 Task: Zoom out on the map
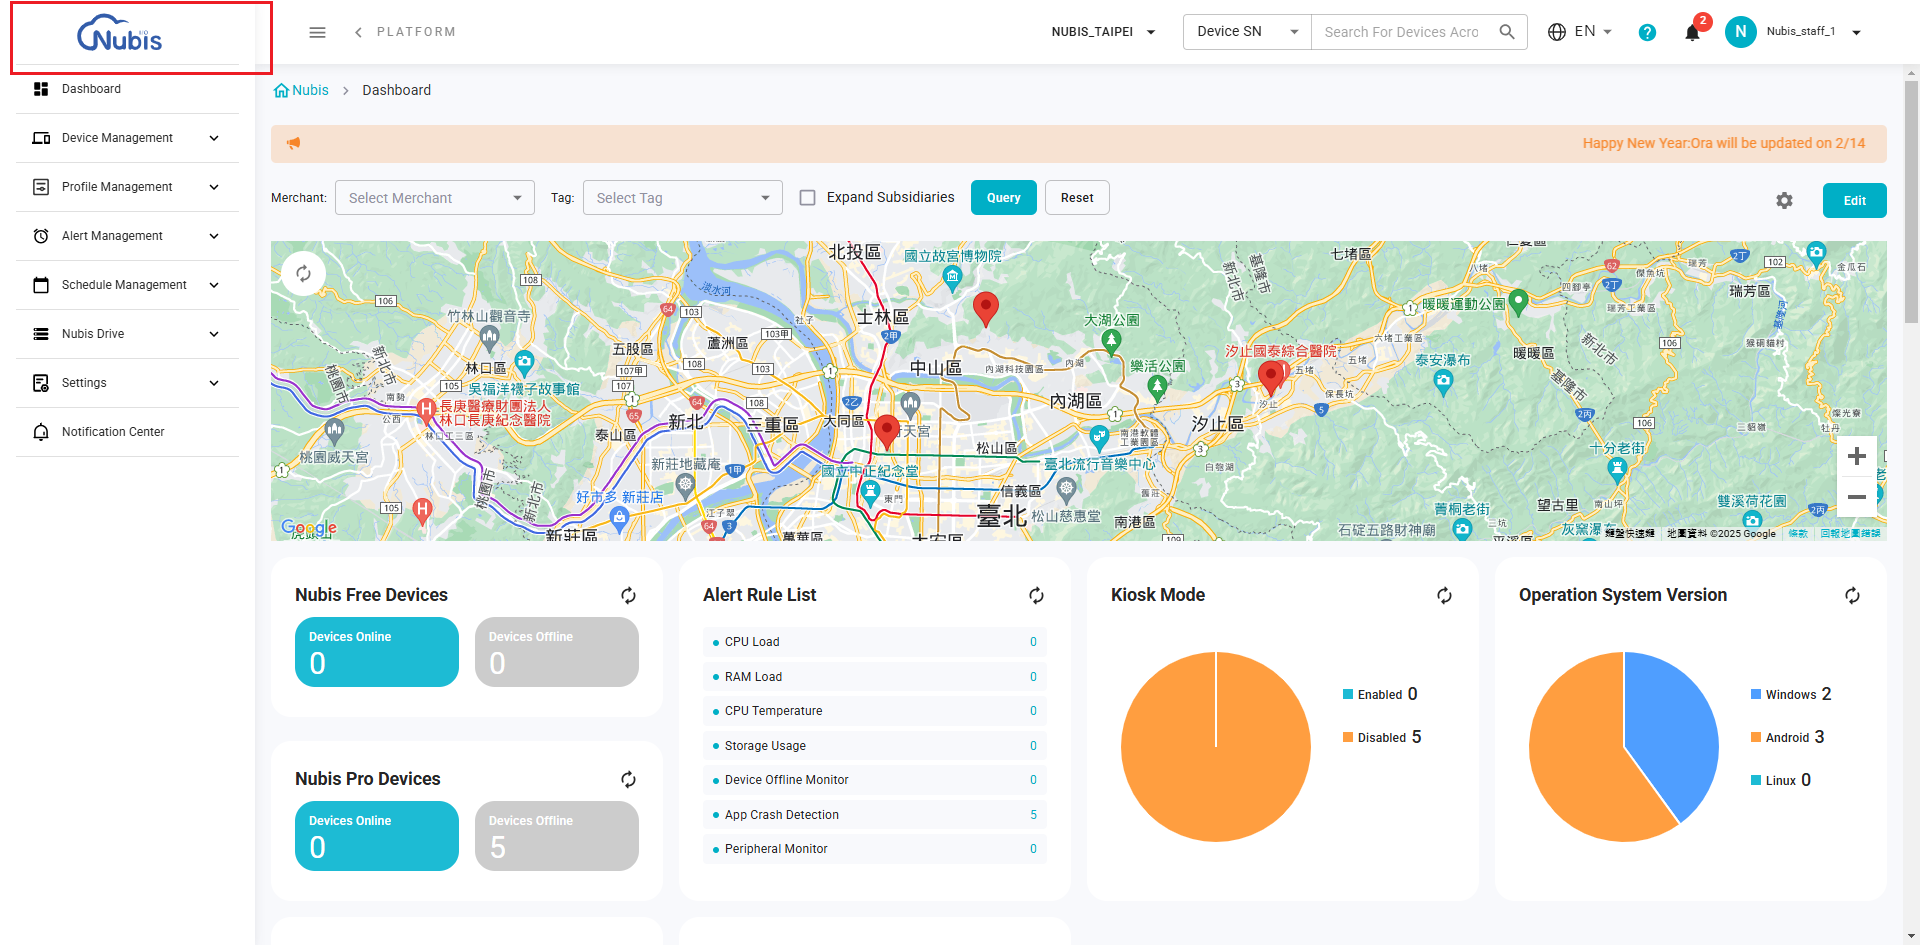(1857, 497)
